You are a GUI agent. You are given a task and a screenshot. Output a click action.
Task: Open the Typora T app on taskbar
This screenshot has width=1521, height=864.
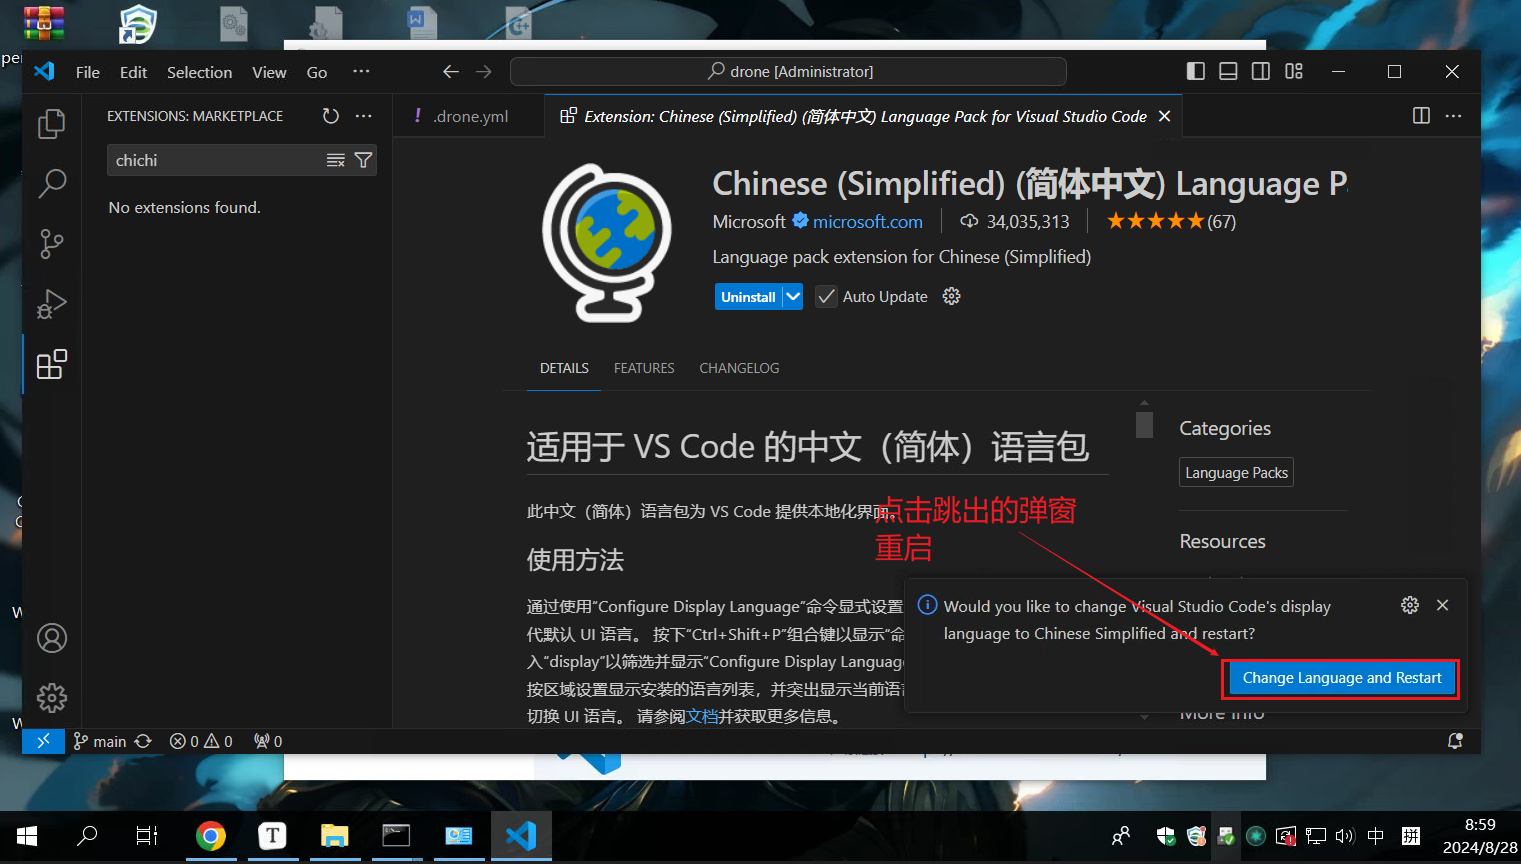coord(272,836)
